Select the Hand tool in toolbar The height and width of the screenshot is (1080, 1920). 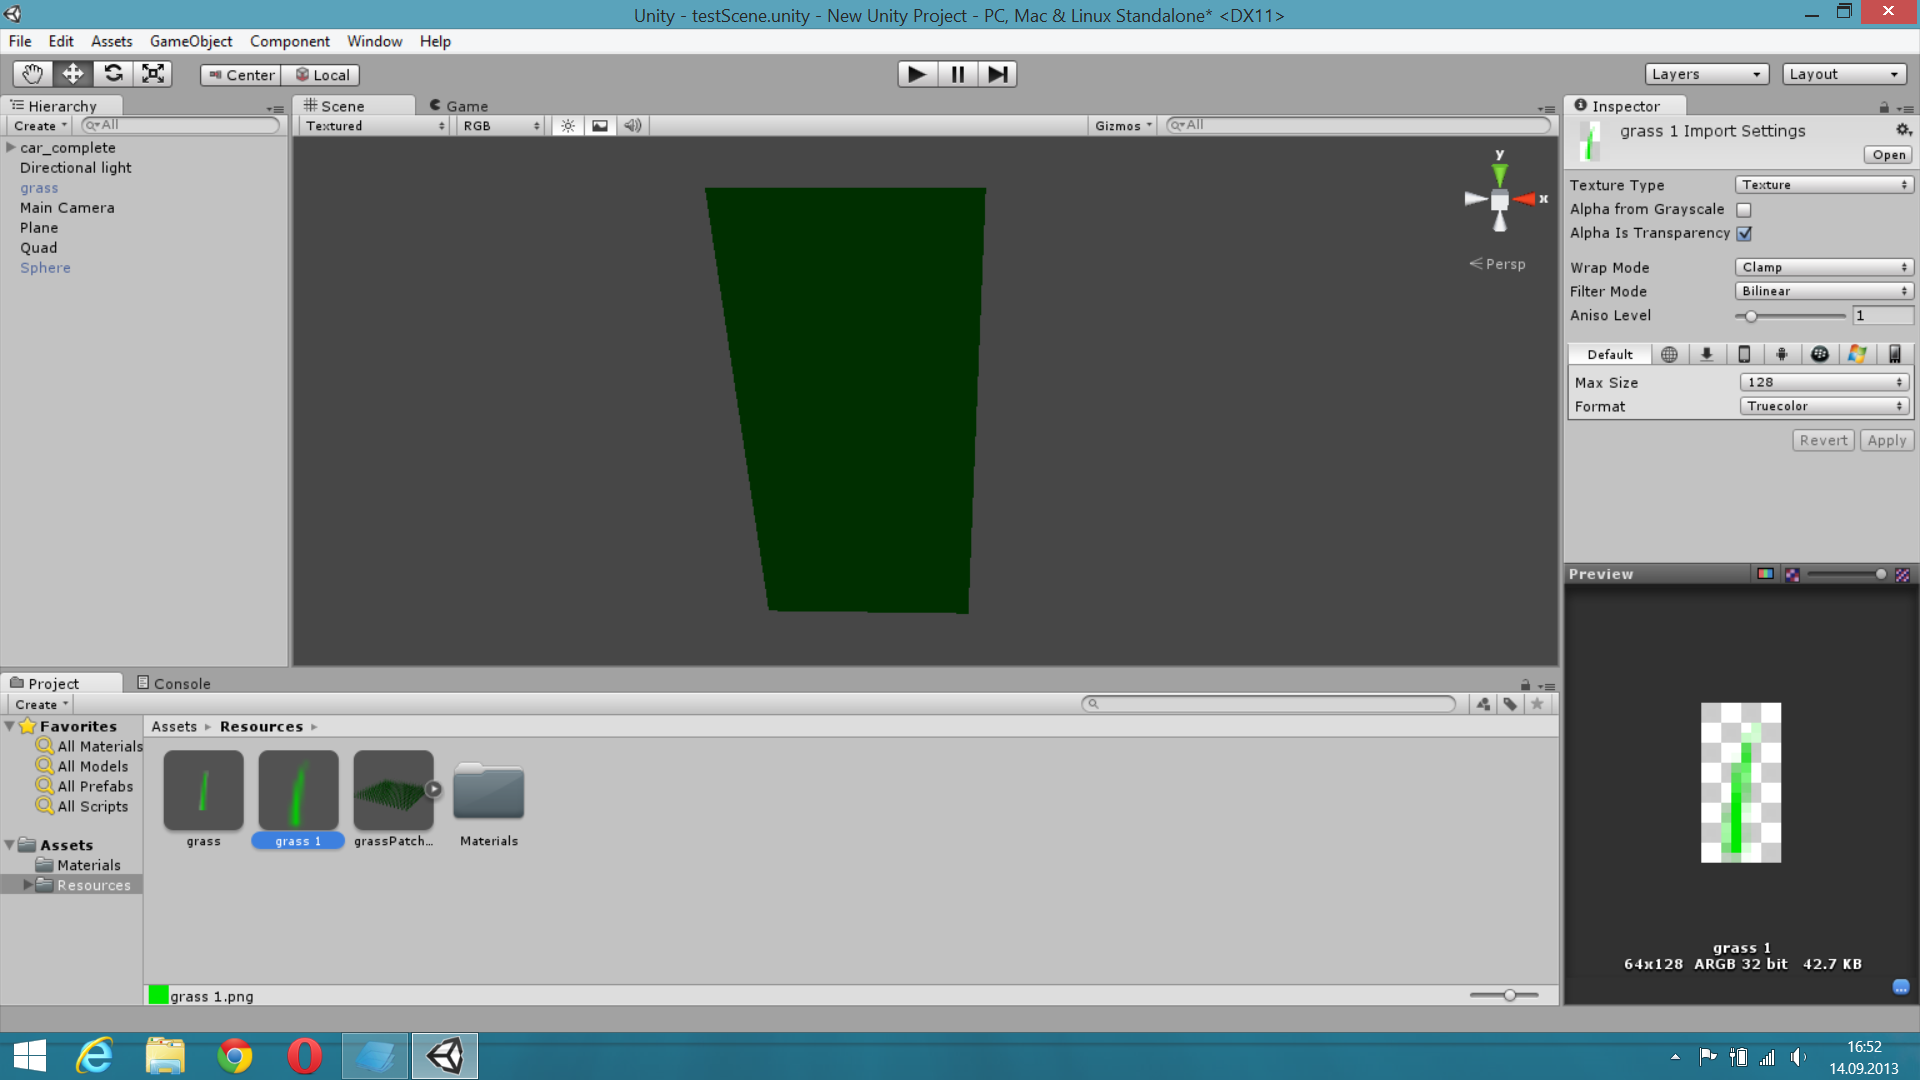32,74
